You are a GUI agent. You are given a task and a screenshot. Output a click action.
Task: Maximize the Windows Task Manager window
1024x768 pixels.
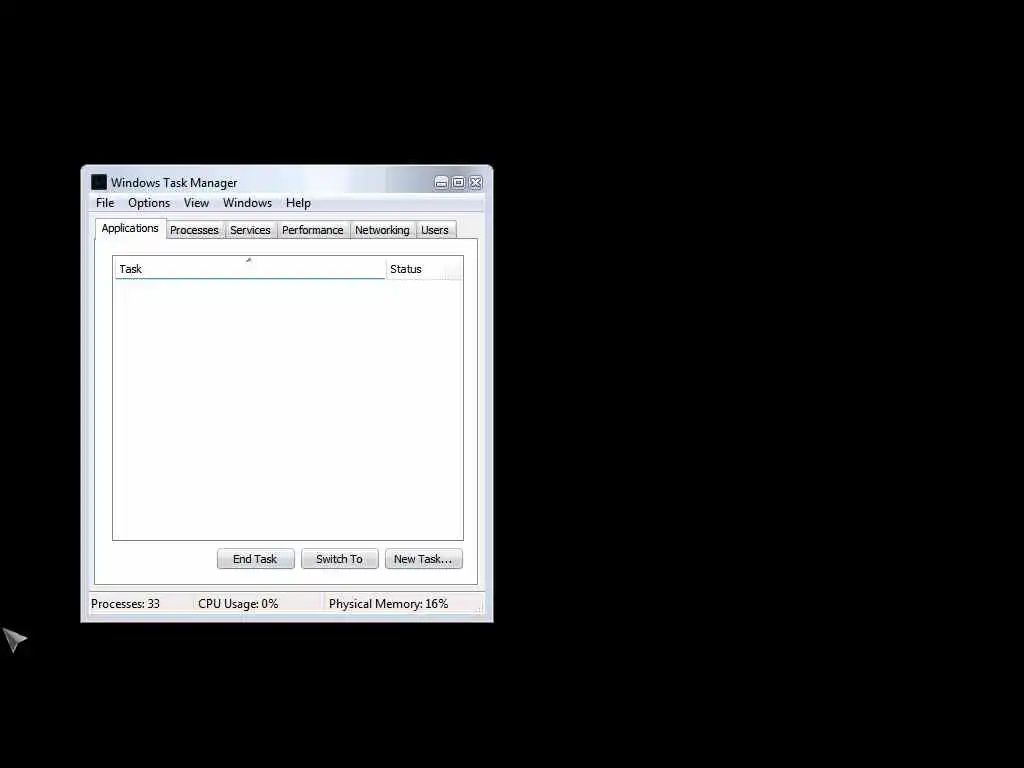point(458,183)
